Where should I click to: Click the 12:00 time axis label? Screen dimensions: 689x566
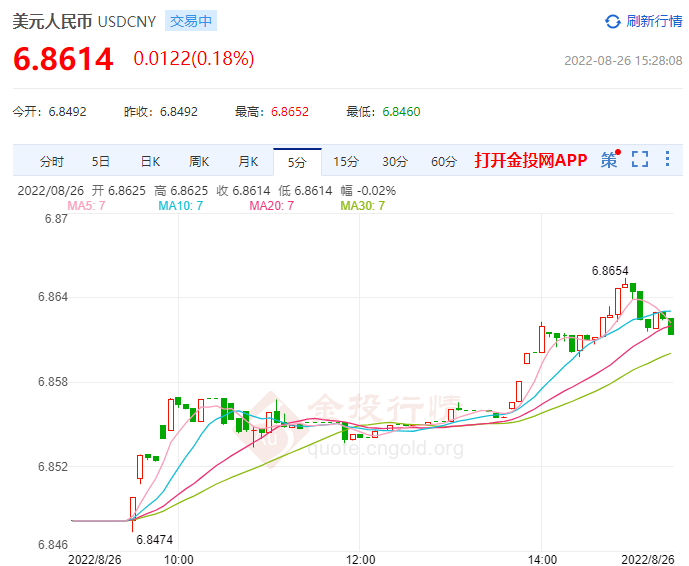360,559
